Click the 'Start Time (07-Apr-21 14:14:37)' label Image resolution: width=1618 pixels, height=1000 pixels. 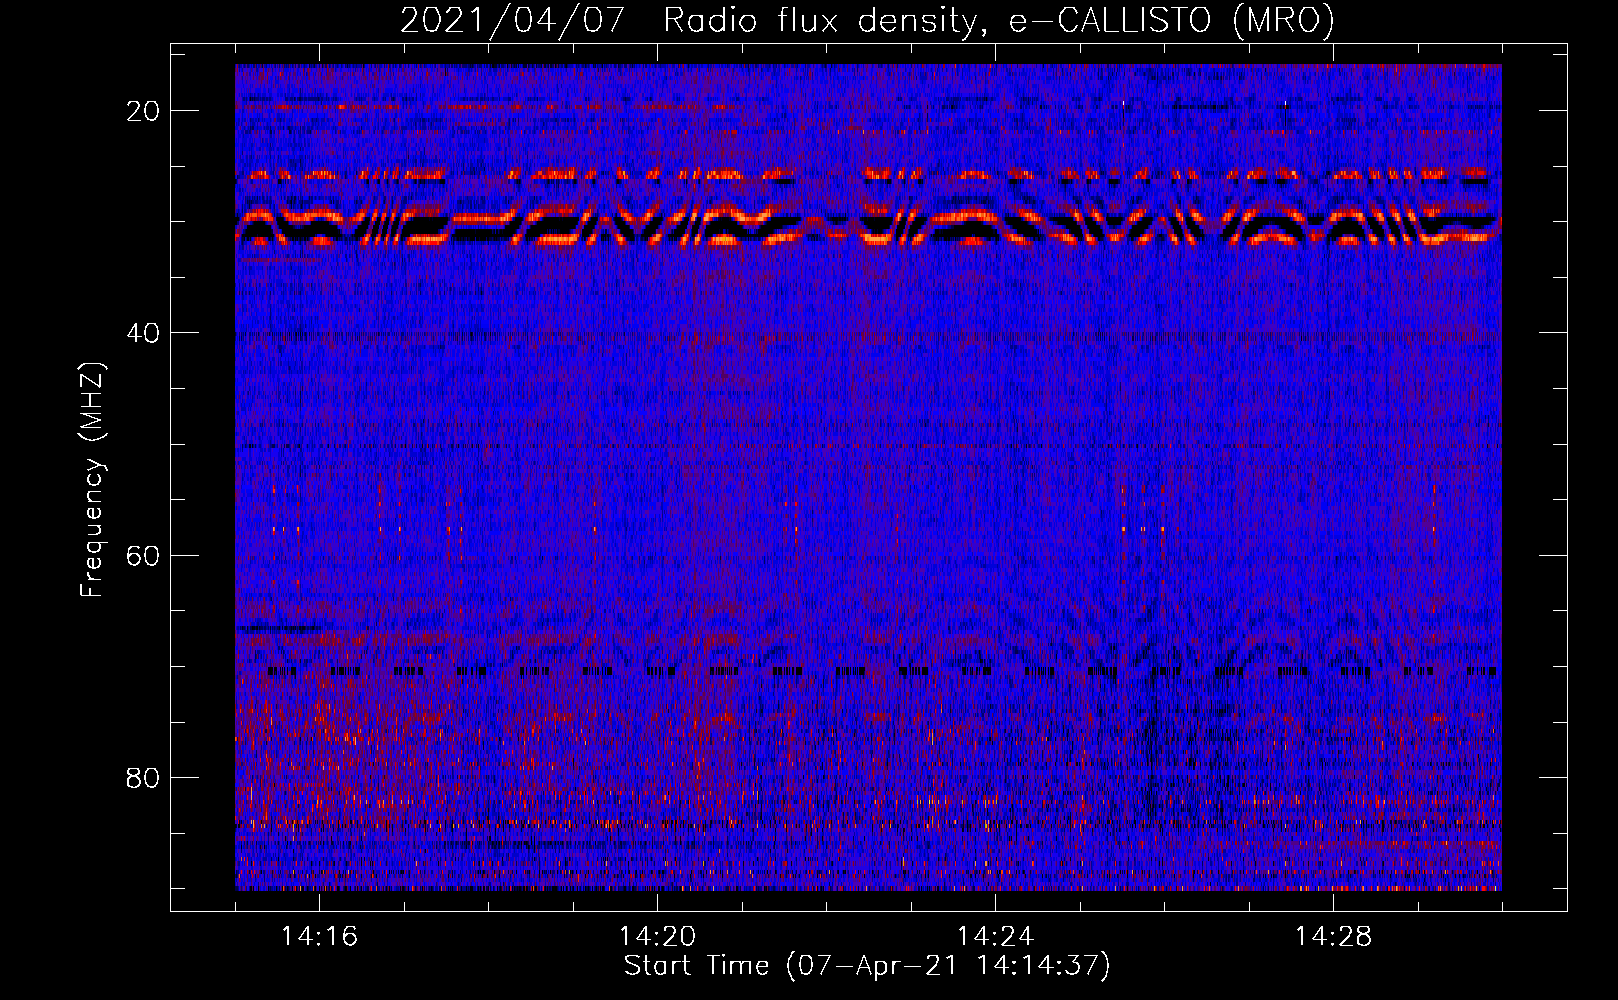tap(867, 966)
